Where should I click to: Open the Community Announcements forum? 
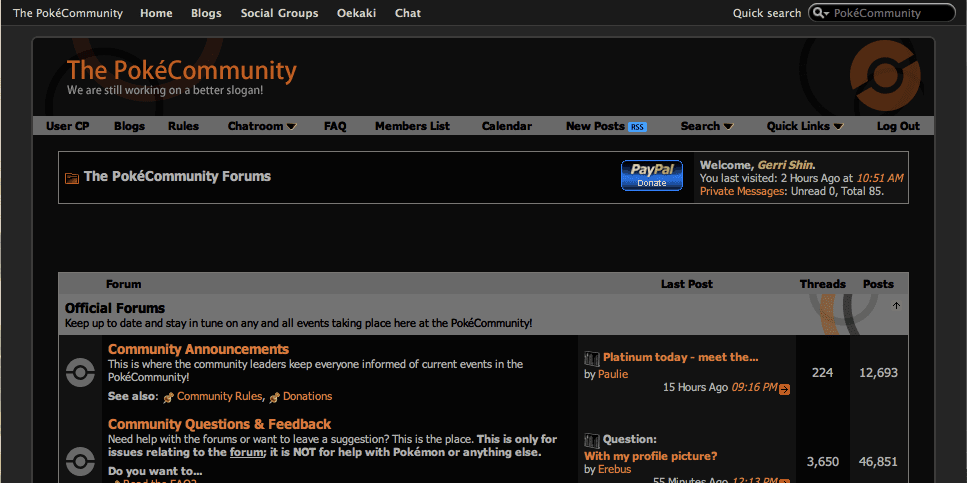[x=198, y=349]
